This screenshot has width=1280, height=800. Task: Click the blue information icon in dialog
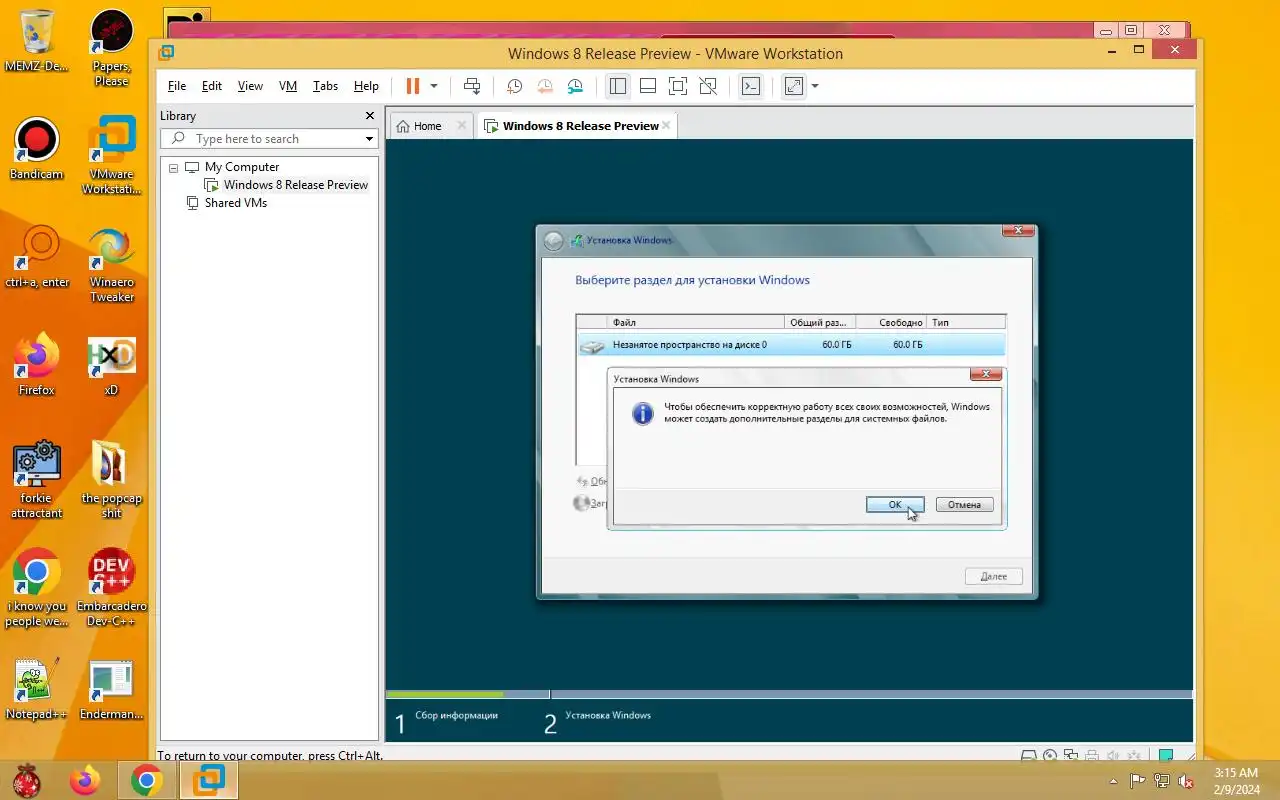point(643,413)
